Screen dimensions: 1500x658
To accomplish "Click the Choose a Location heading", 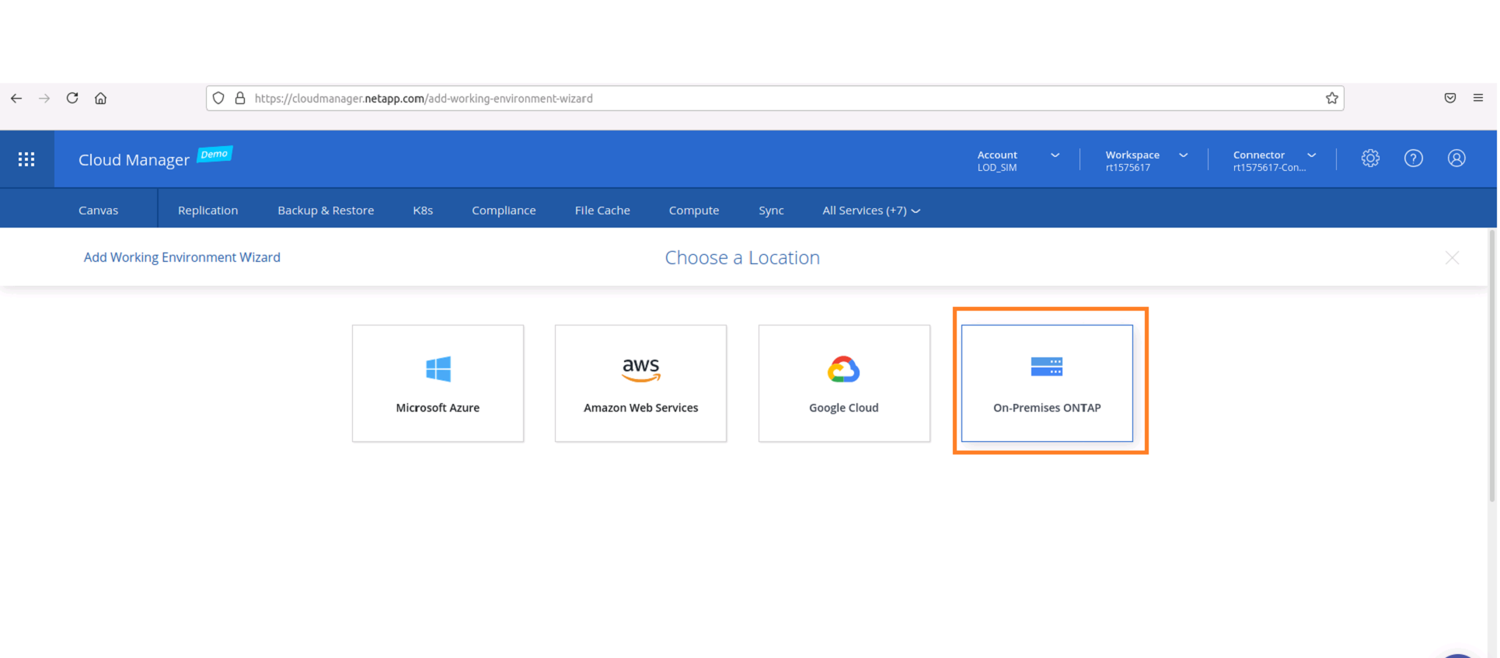I will 742,257.
